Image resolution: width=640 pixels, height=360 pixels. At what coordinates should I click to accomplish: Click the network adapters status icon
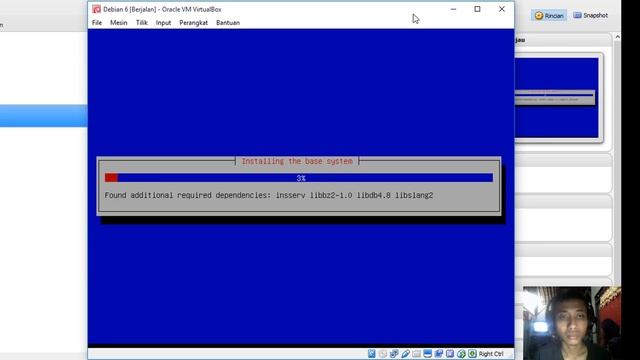click(394, 353)
